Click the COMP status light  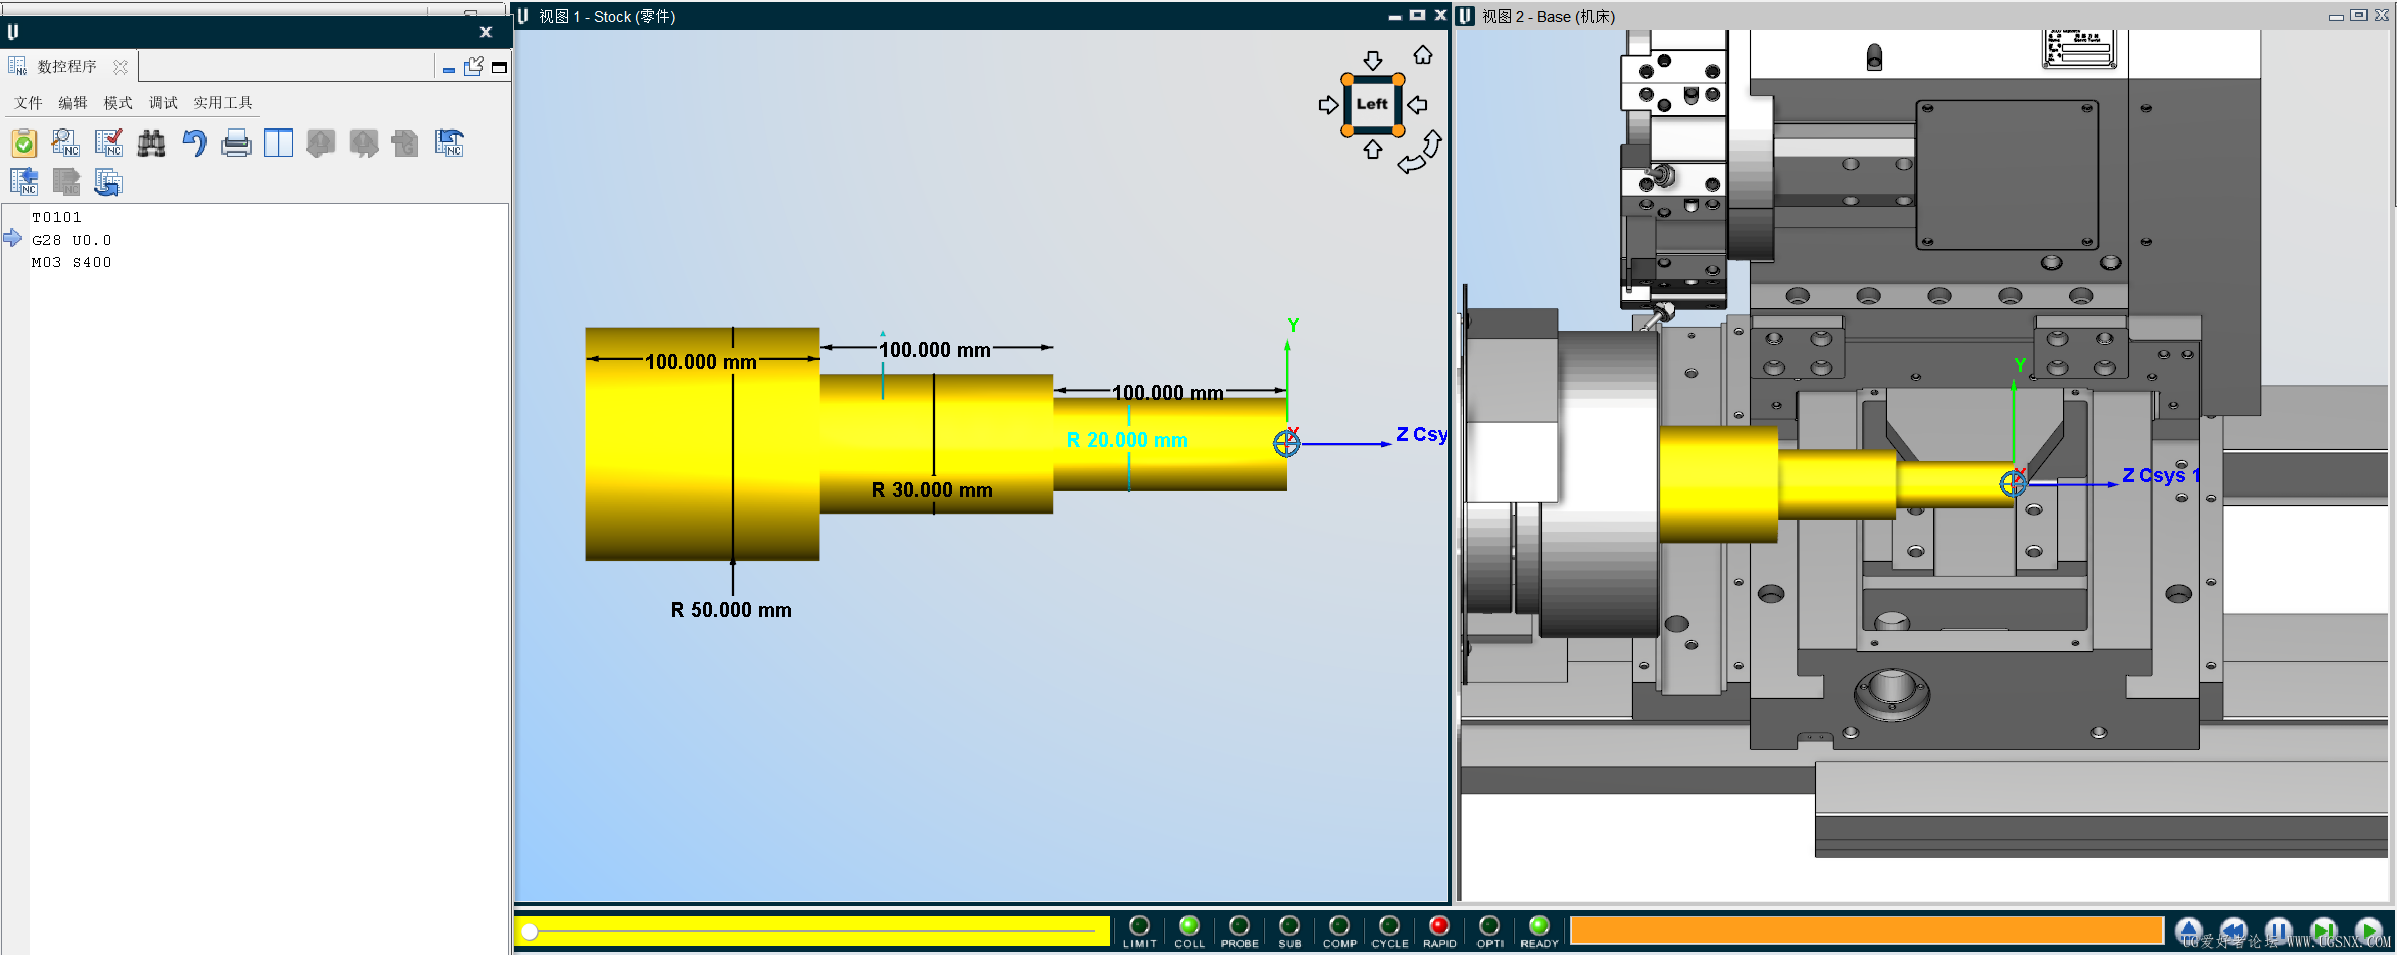(x=1340, y=926)
